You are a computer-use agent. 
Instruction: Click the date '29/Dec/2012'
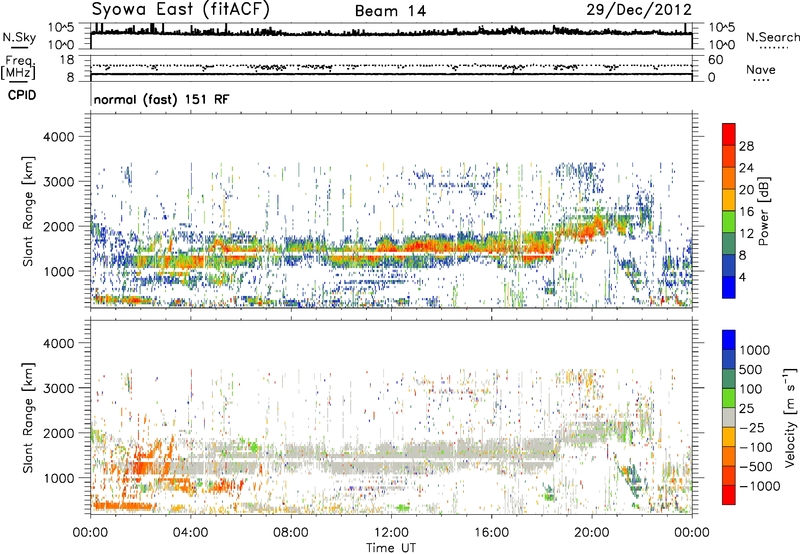pyautogui.click(x=639, y=9)
